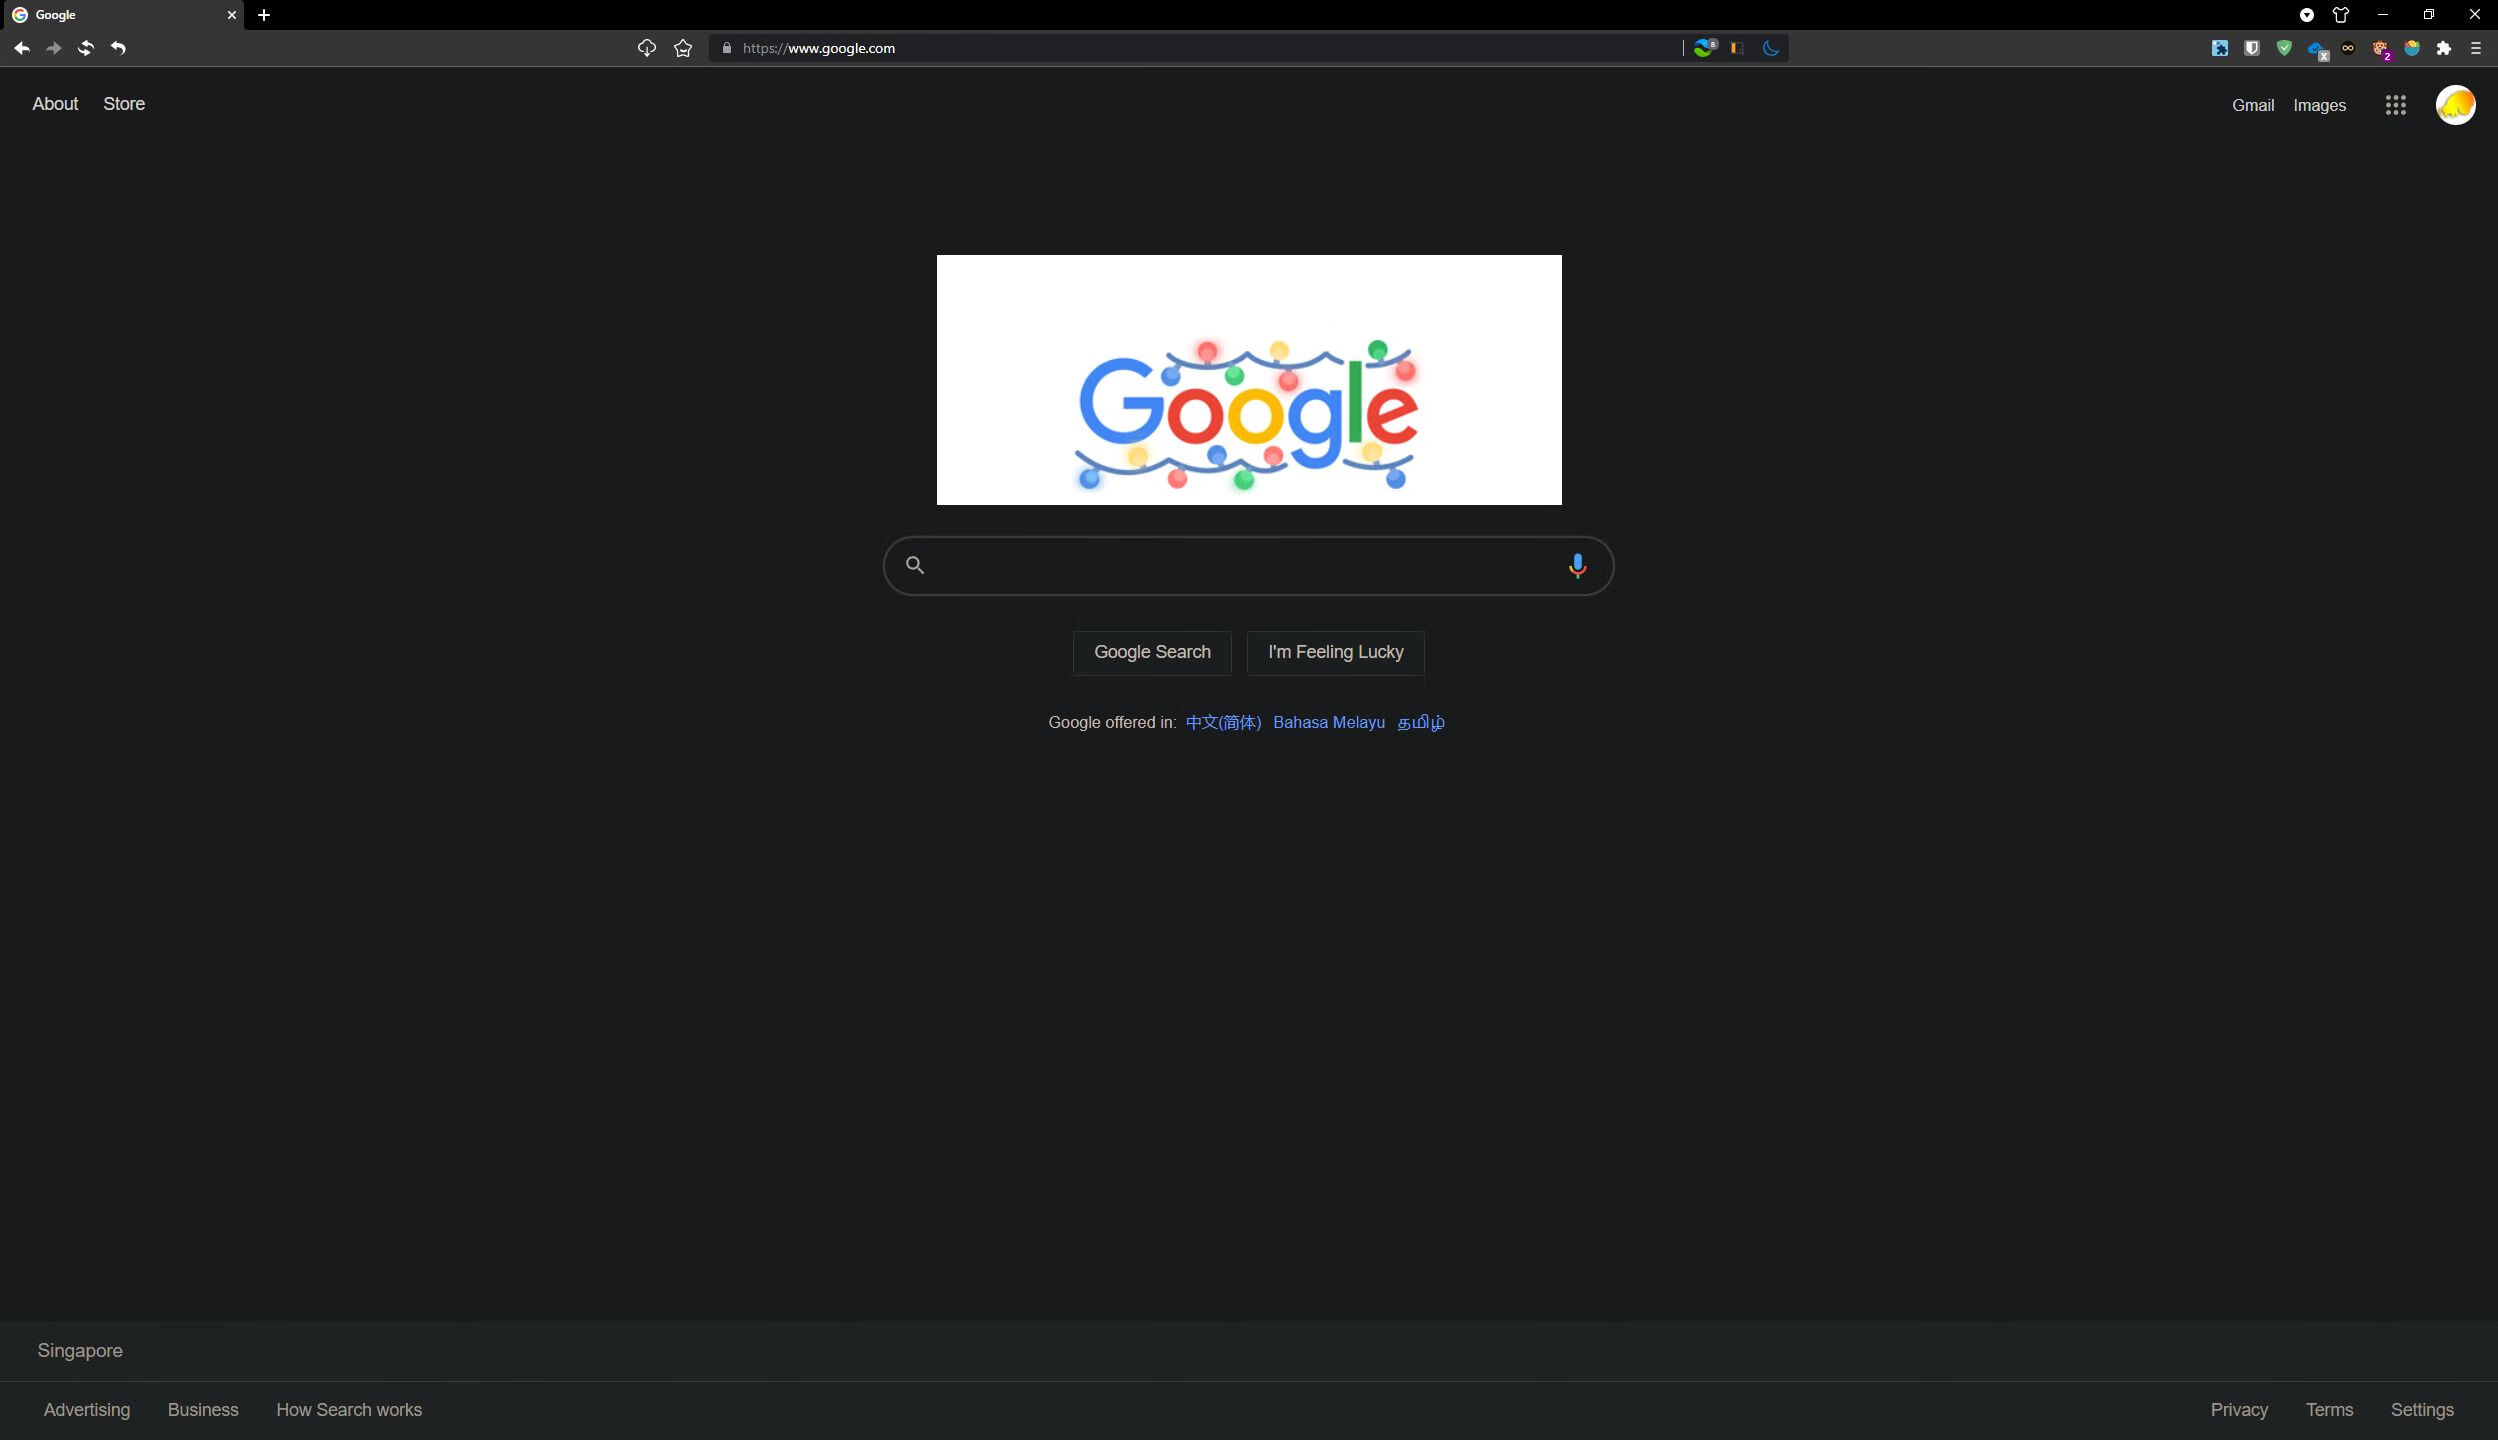Toggle the dark mode moon extension icon
The image size is (2498, 1440).
pos(1770,48)
